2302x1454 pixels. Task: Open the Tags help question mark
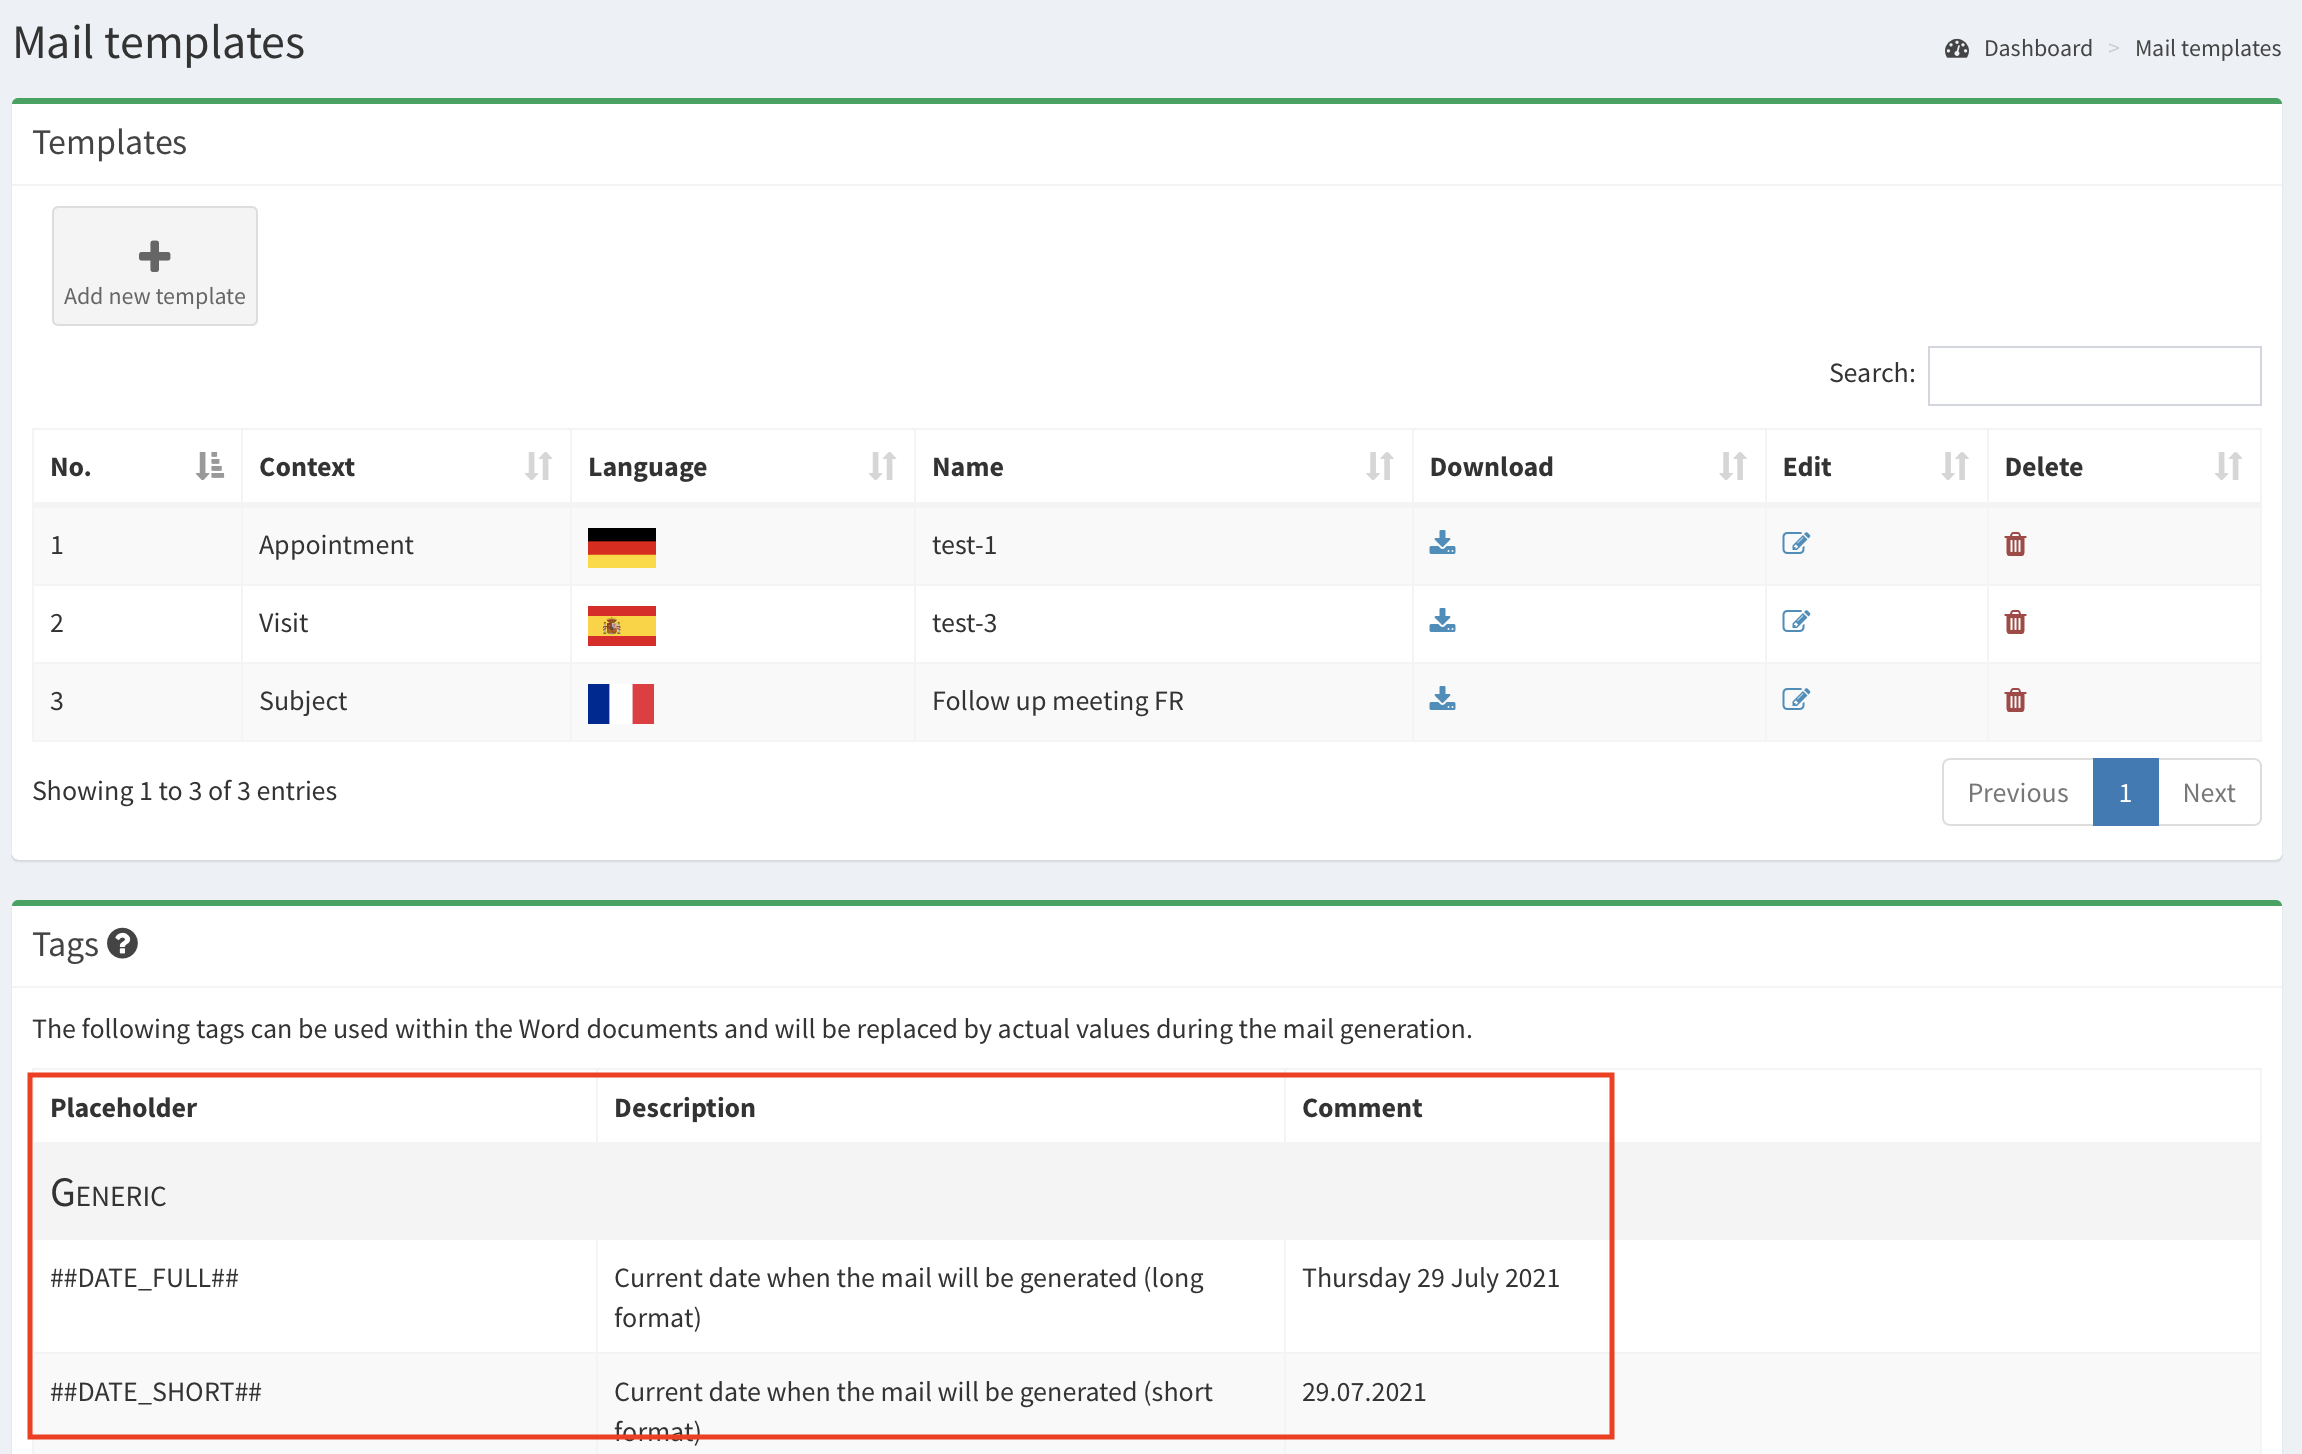pyautogui.click(x=122, y=943)
